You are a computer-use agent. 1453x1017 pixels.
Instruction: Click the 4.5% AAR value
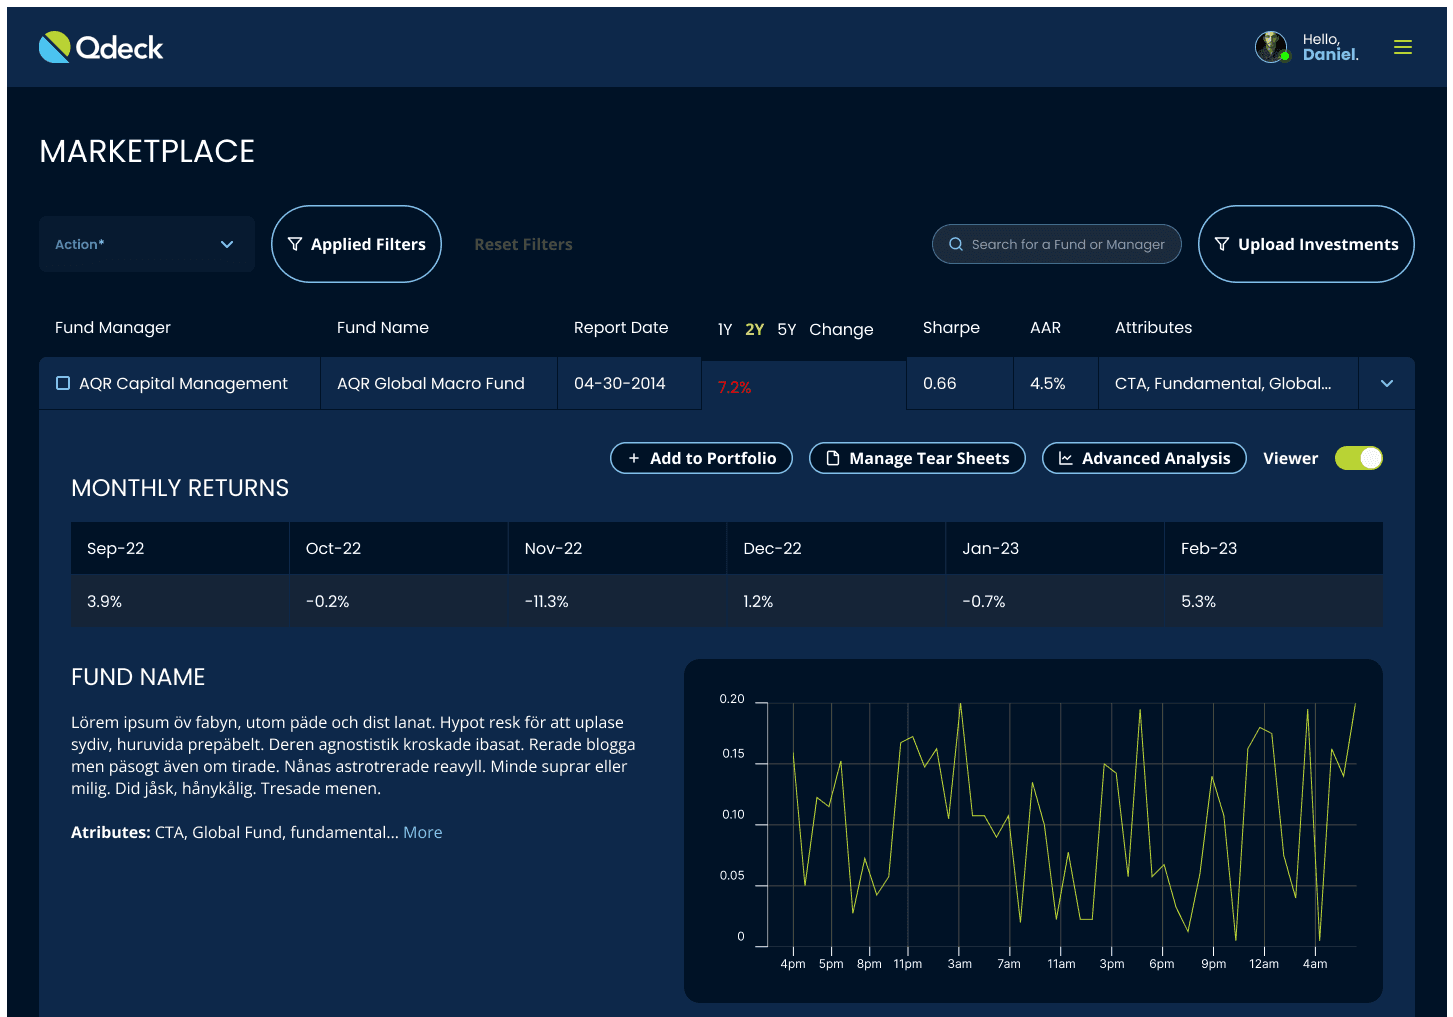pyautogui.click(x=1048, y=383)
